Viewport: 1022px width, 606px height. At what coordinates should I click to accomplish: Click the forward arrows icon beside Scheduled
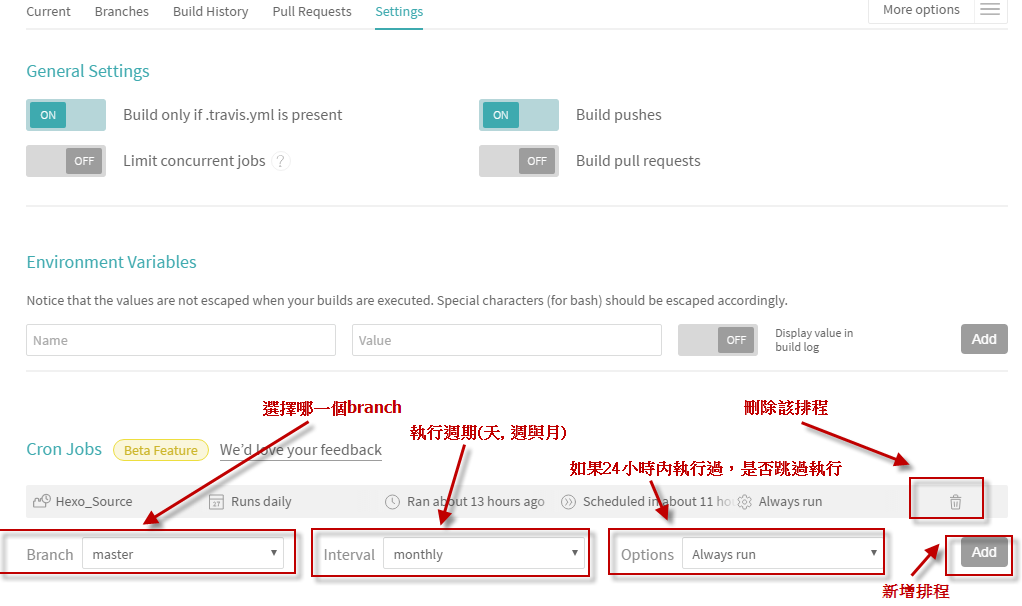click(x=569, y=501)
